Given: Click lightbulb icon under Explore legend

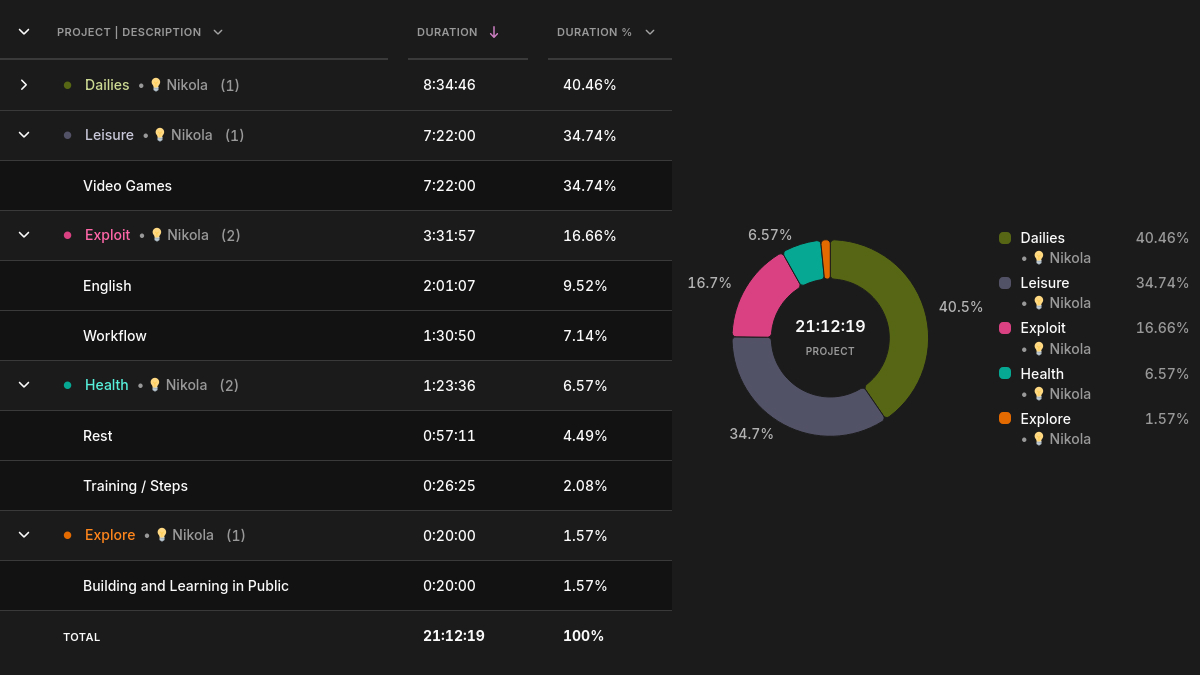Looking at the screenshot, I should click(x=1038, y=439).
